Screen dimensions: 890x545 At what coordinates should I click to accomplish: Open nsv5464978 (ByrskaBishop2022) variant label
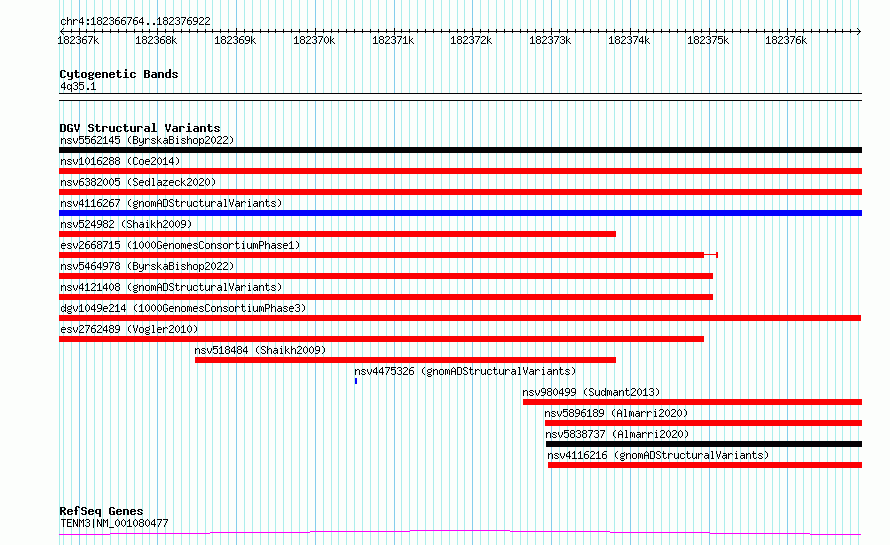click(x=147, y=266)
